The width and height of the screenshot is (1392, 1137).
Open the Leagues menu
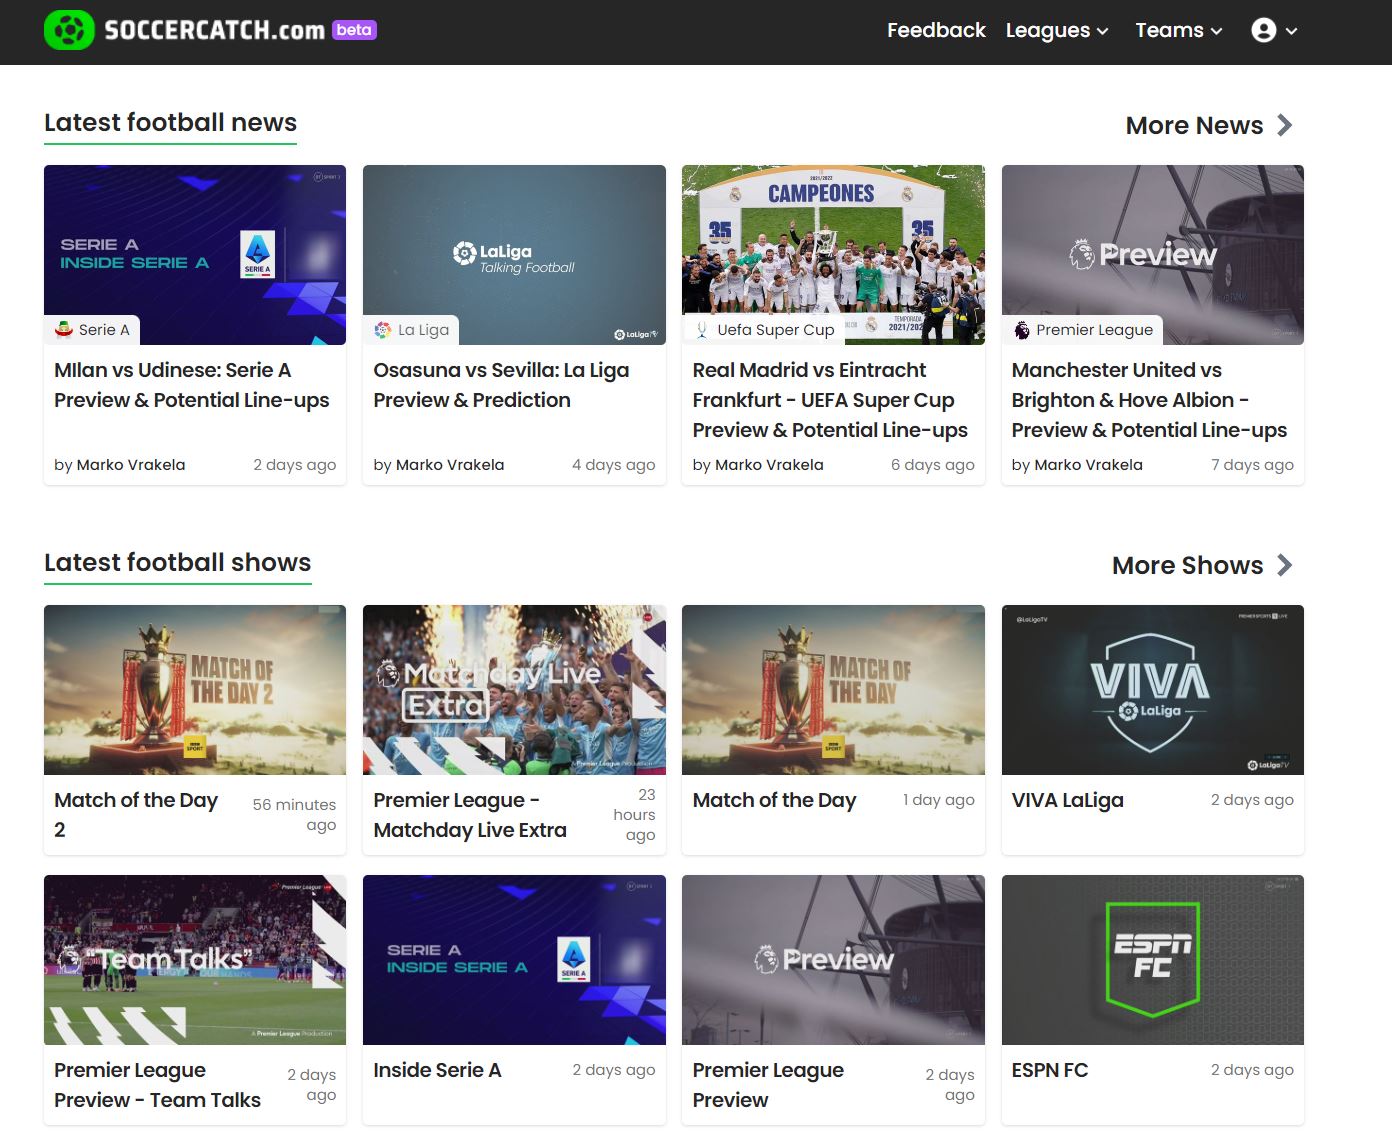1057,30
